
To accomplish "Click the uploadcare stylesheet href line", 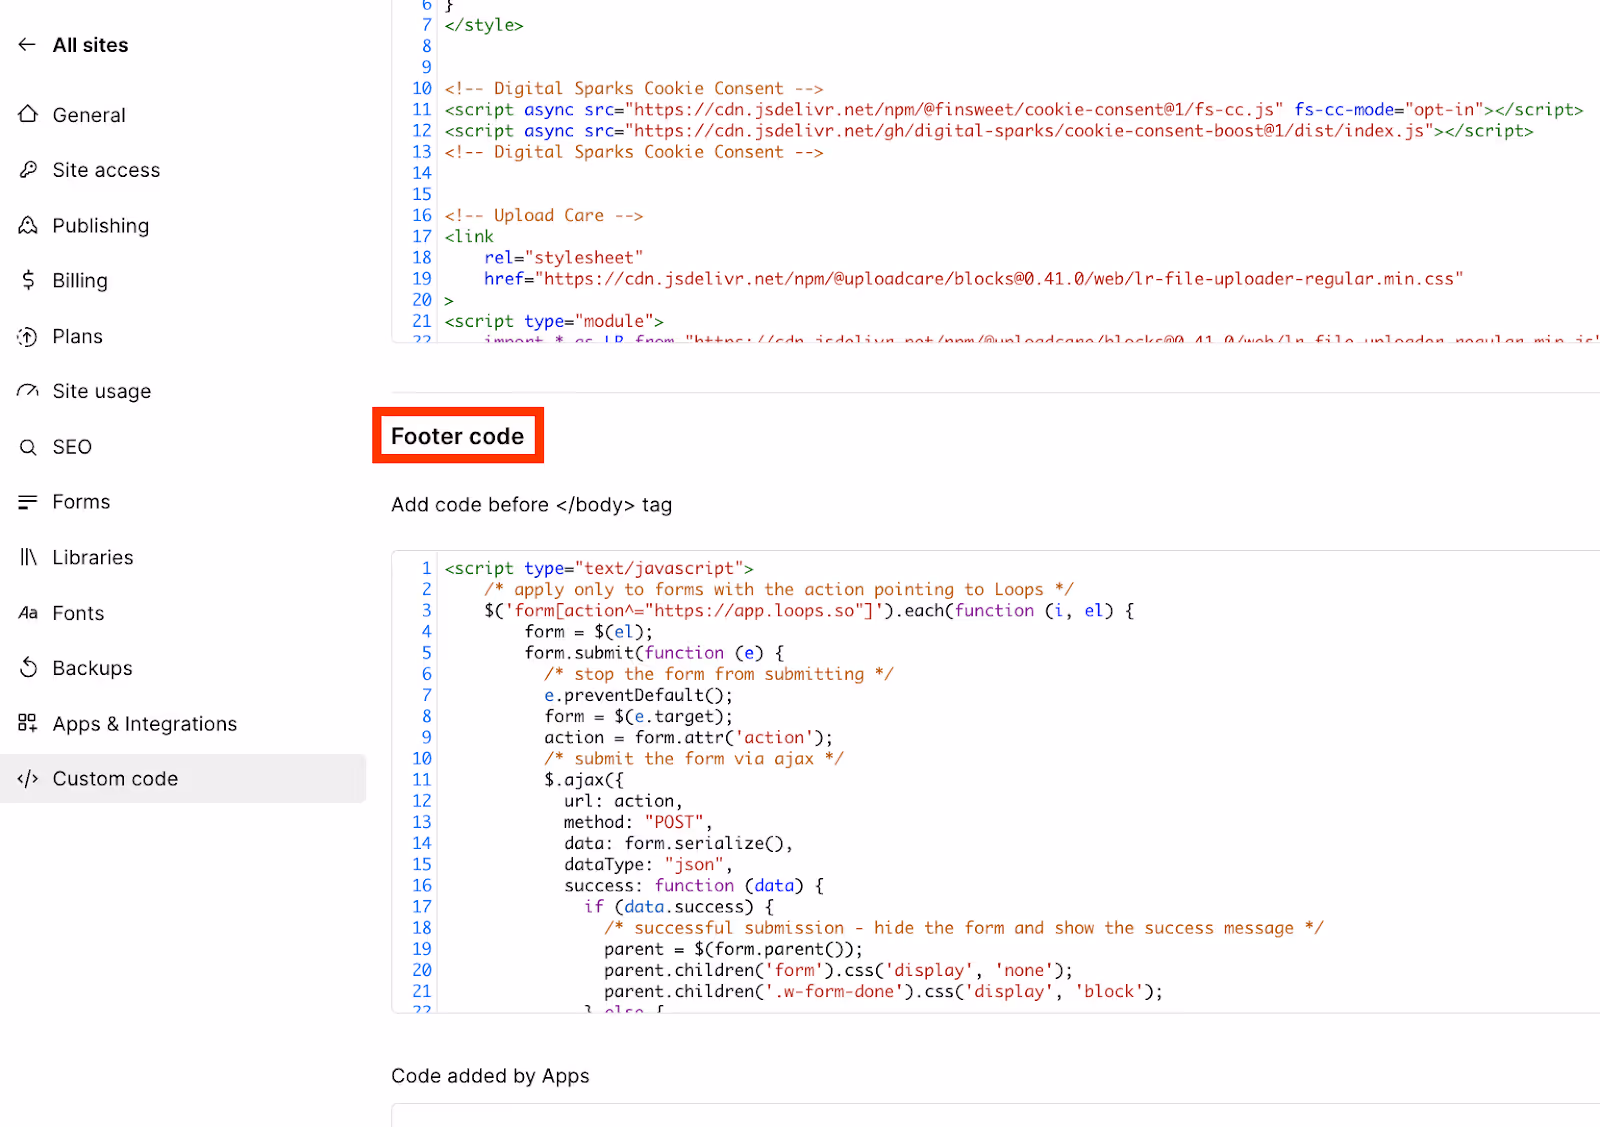I will pos(974,279).
